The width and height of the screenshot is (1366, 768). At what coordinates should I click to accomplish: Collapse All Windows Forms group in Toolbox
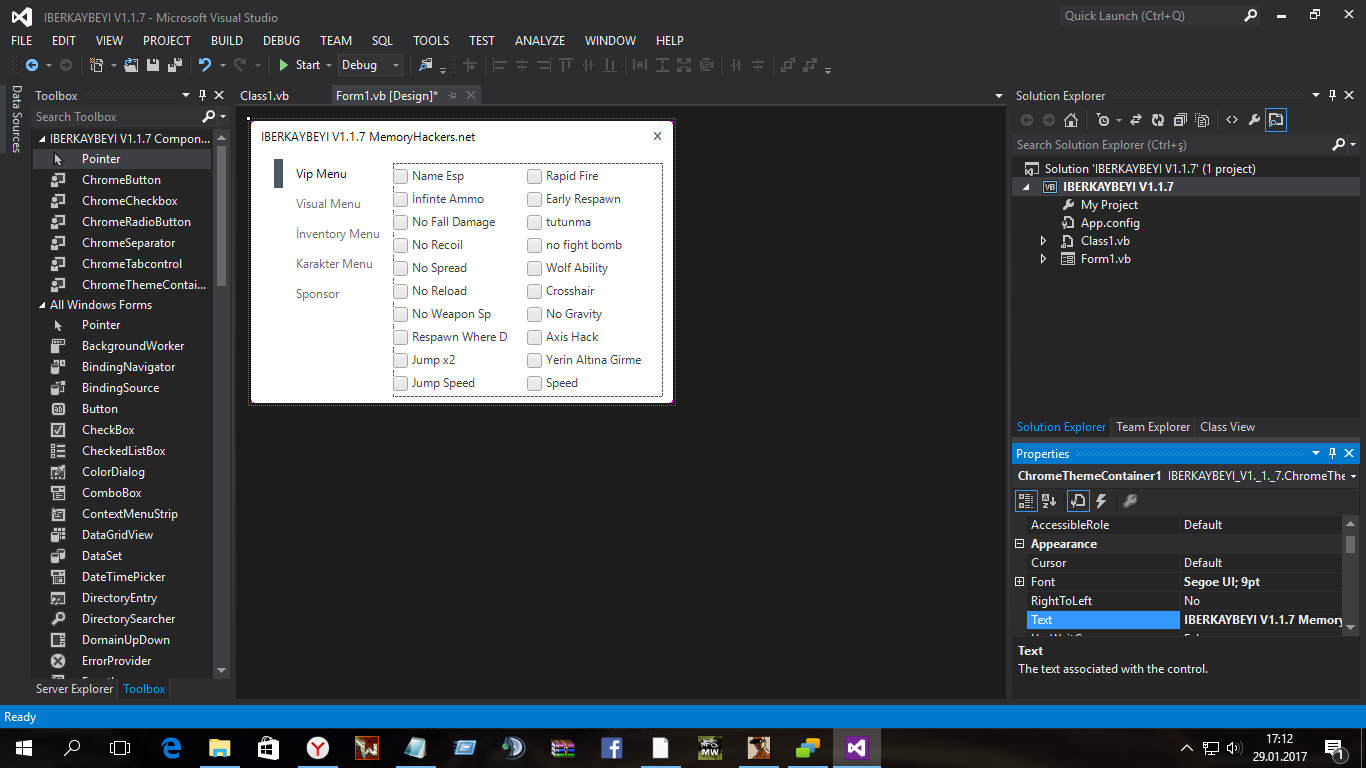[41, 305]
